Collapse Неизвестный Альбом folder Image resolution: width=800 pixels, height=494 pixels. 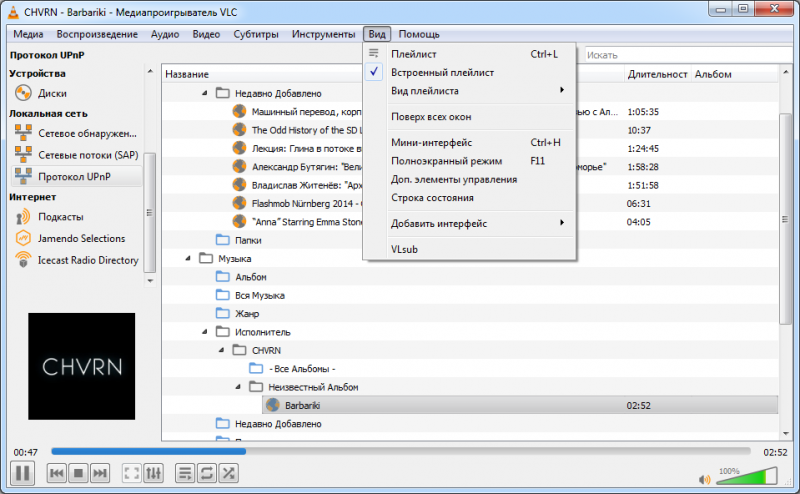coord(238,387)
